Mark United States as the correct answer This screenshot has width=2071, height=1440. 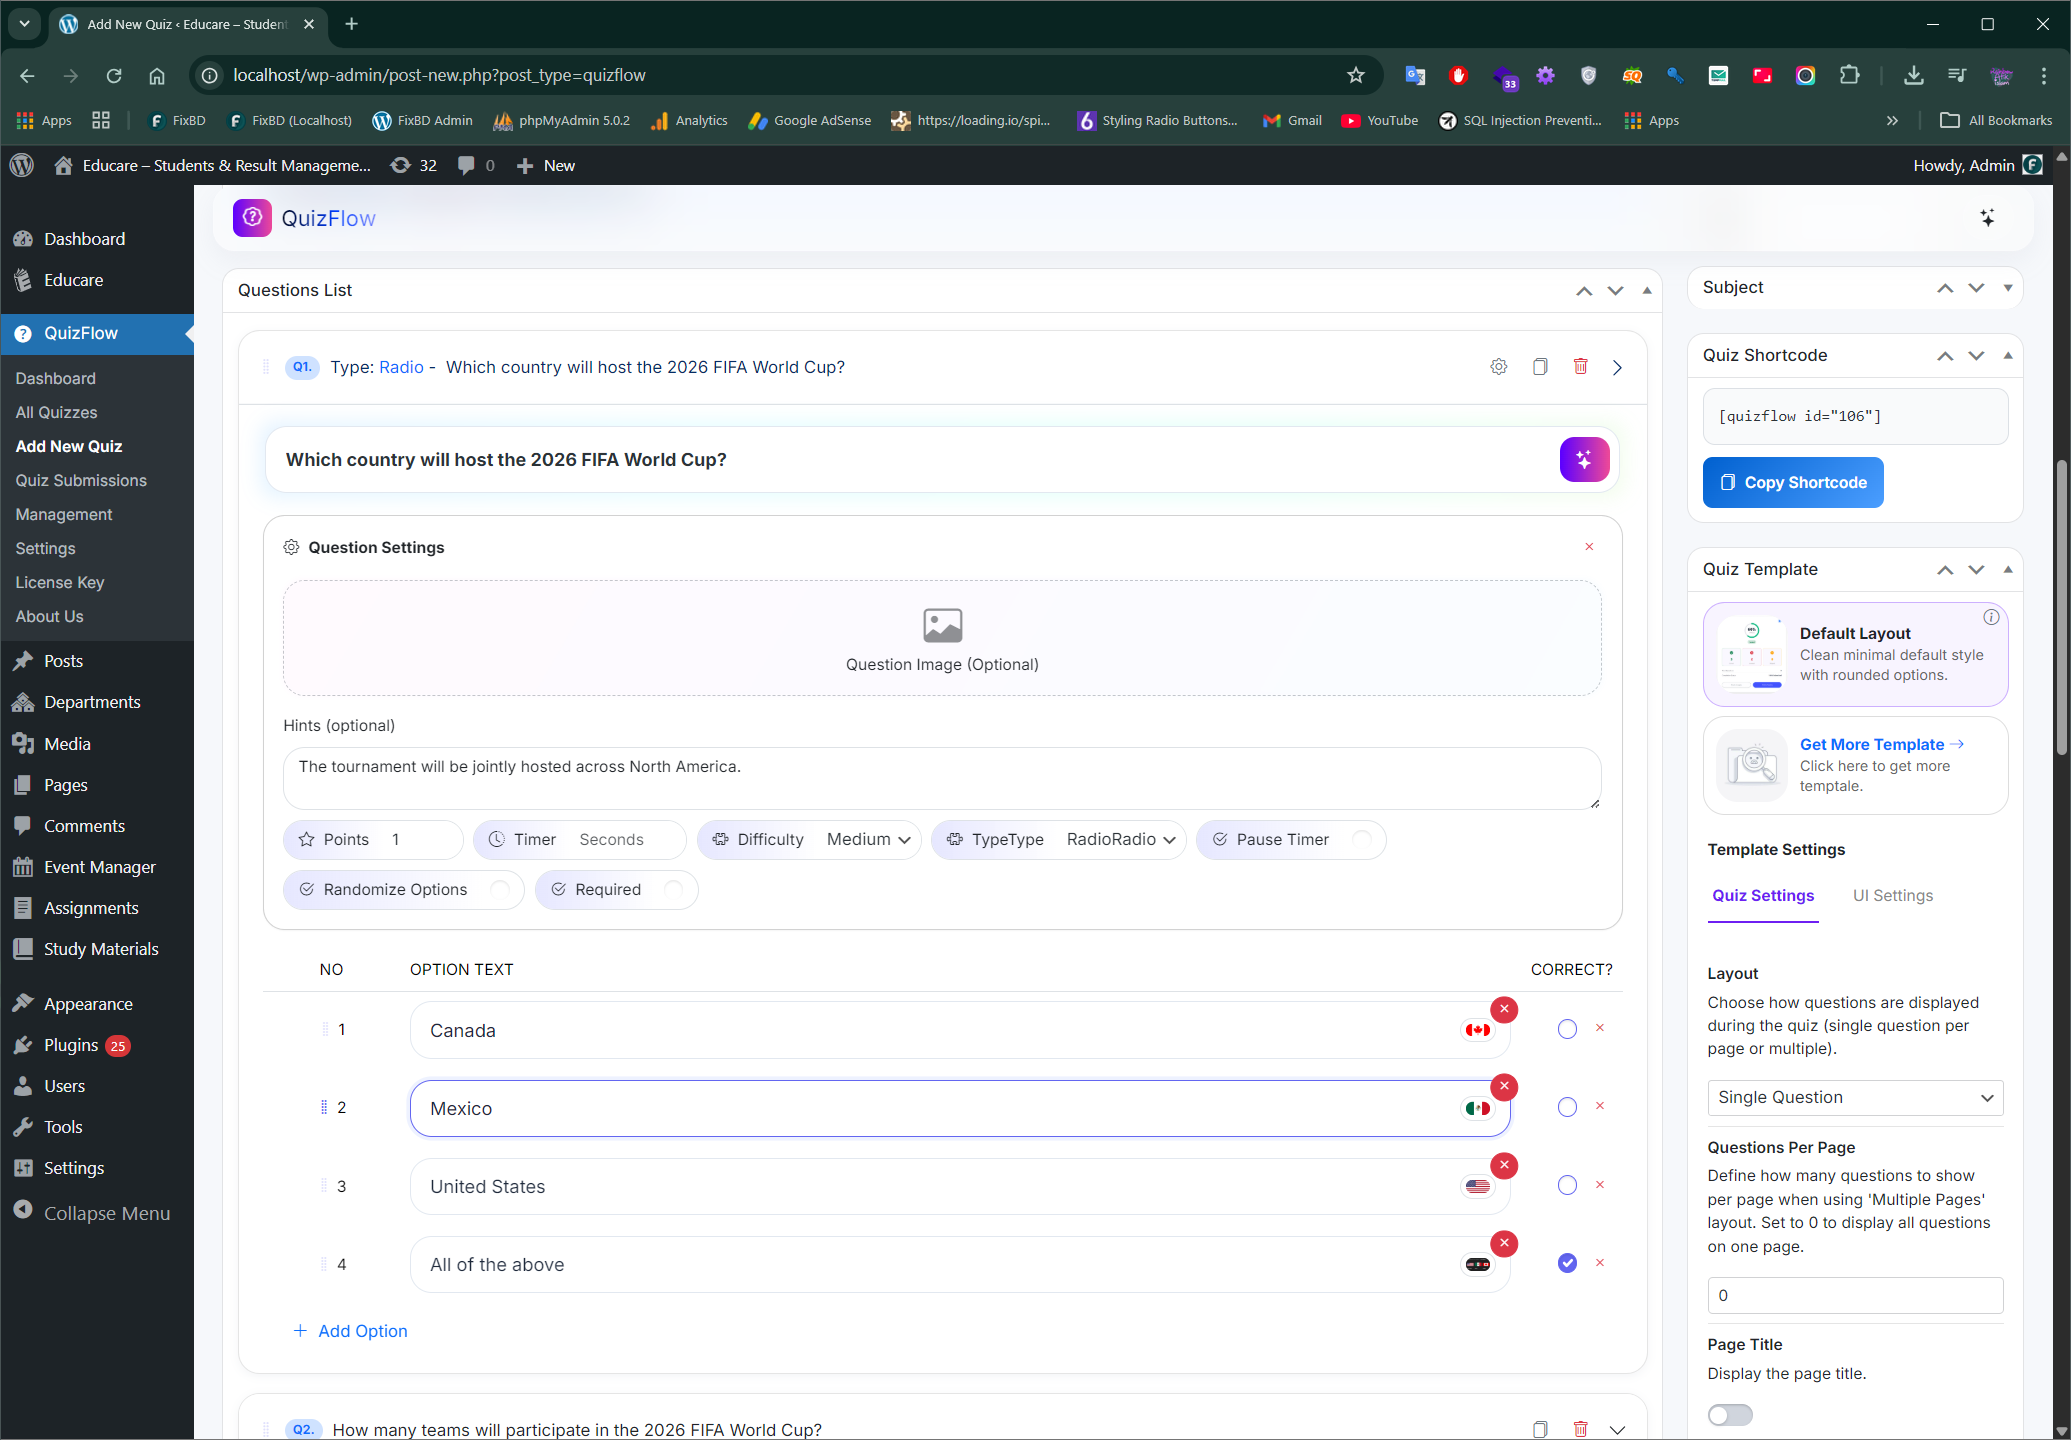(1567, 1186)
